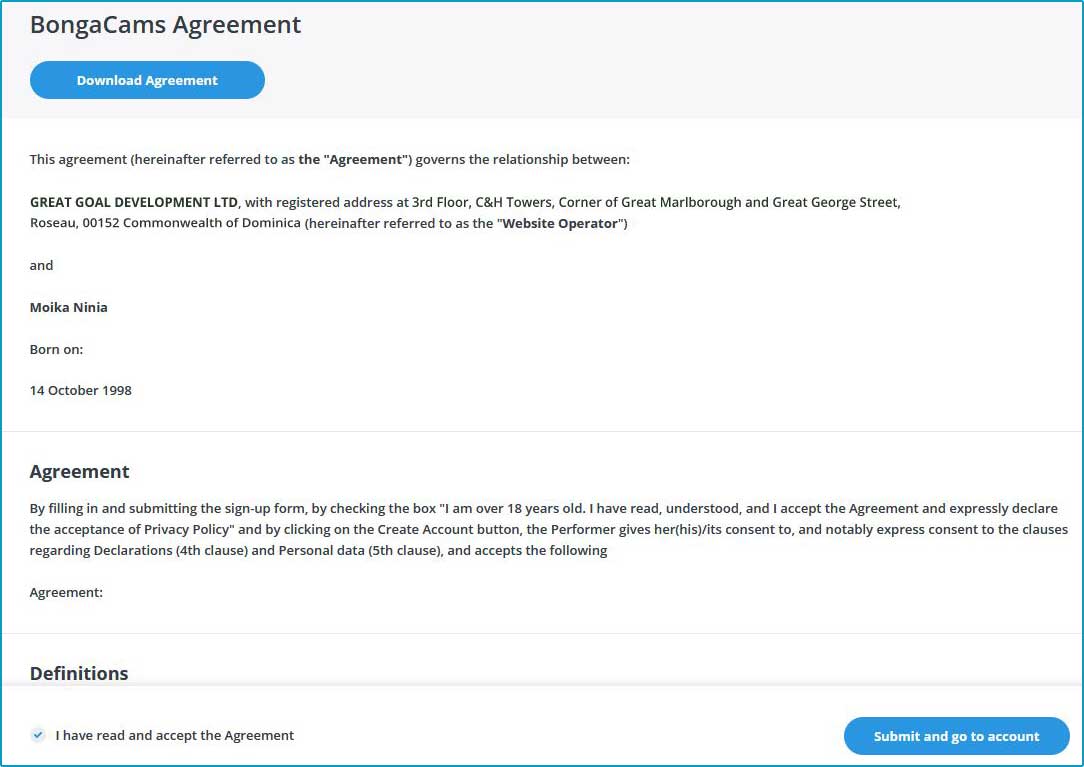Uncheck the 'I have read and accept the Agreement' checkbox
The image size is (1084, 767).
[x=38, y=735]
